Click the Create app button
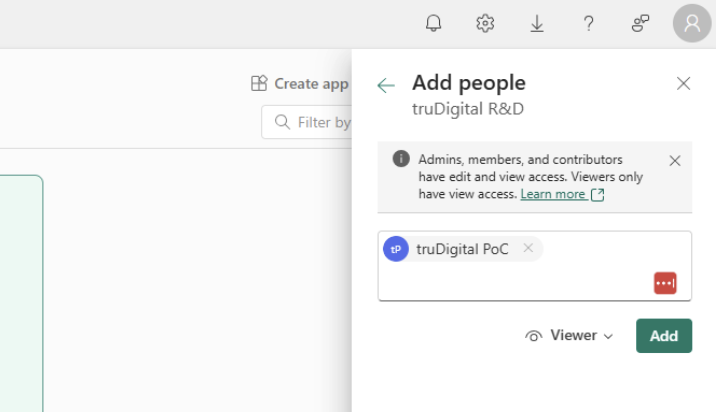The height and width of the screenshot is (412, 720). coord(300,84)
